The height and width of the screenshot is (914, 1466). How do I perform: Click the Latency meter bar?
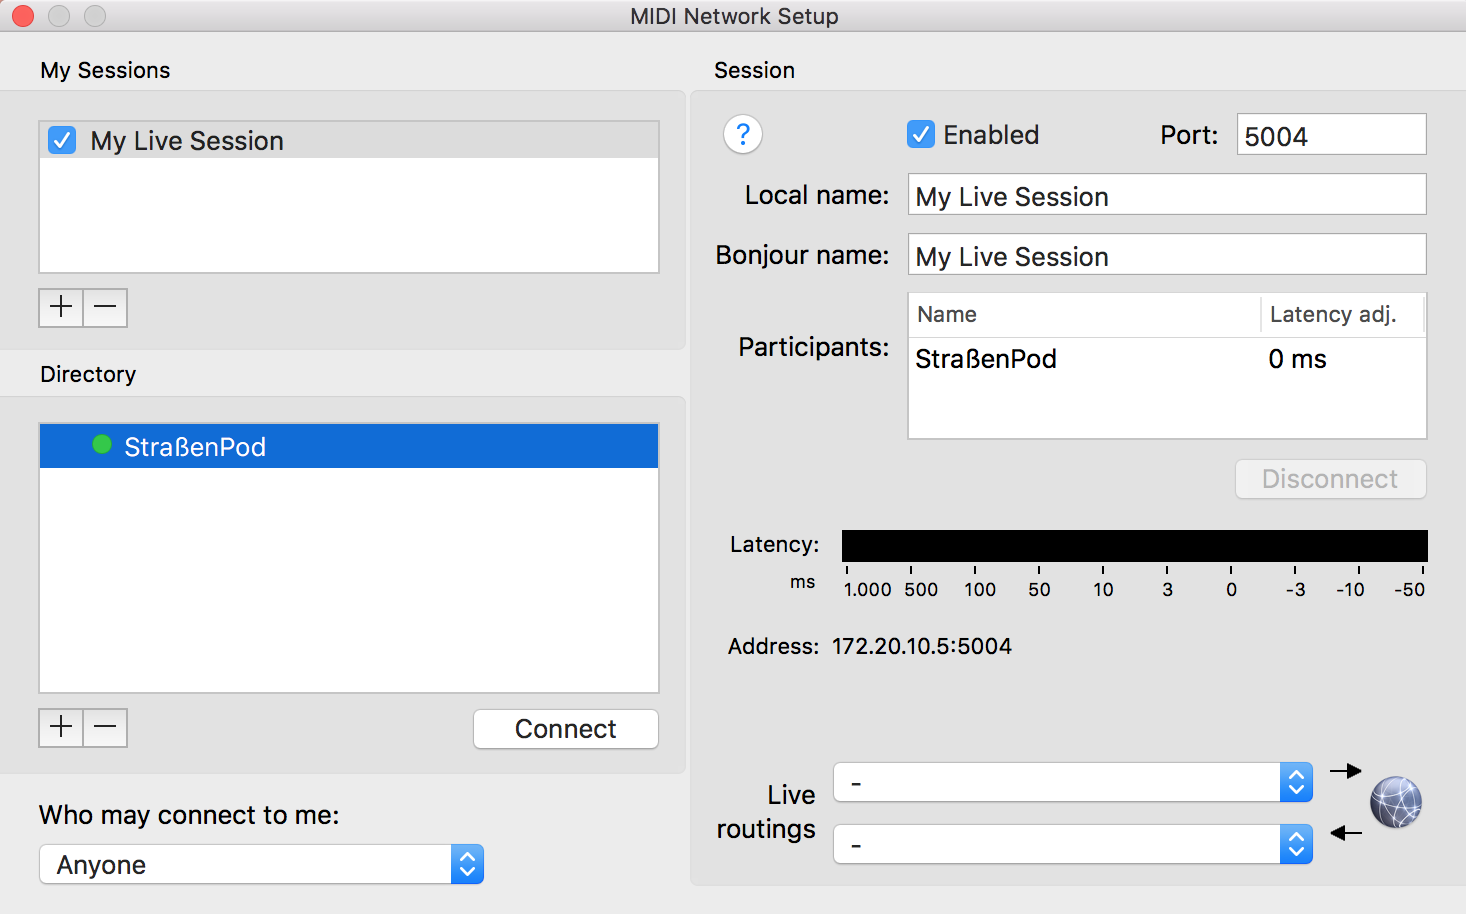tap(1134, 545)
